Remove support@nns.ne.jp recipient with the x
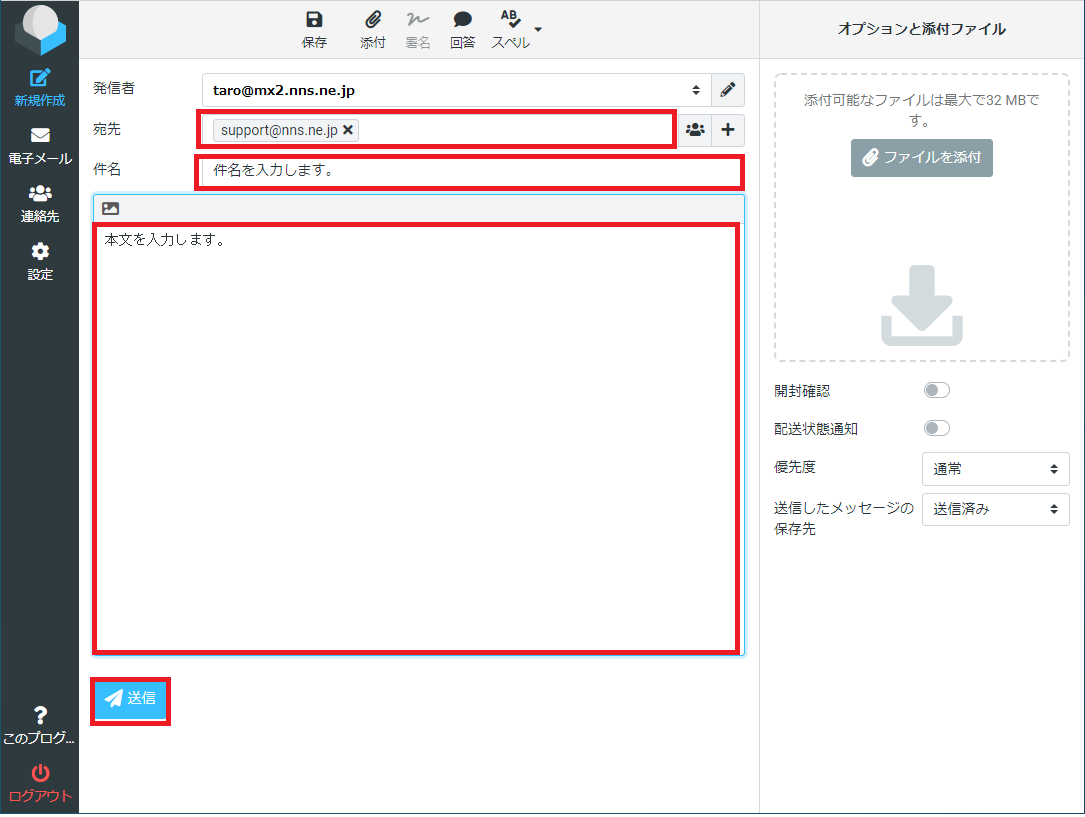The height and width of the screenshot is (817, 1085). (x=348, y=130)
